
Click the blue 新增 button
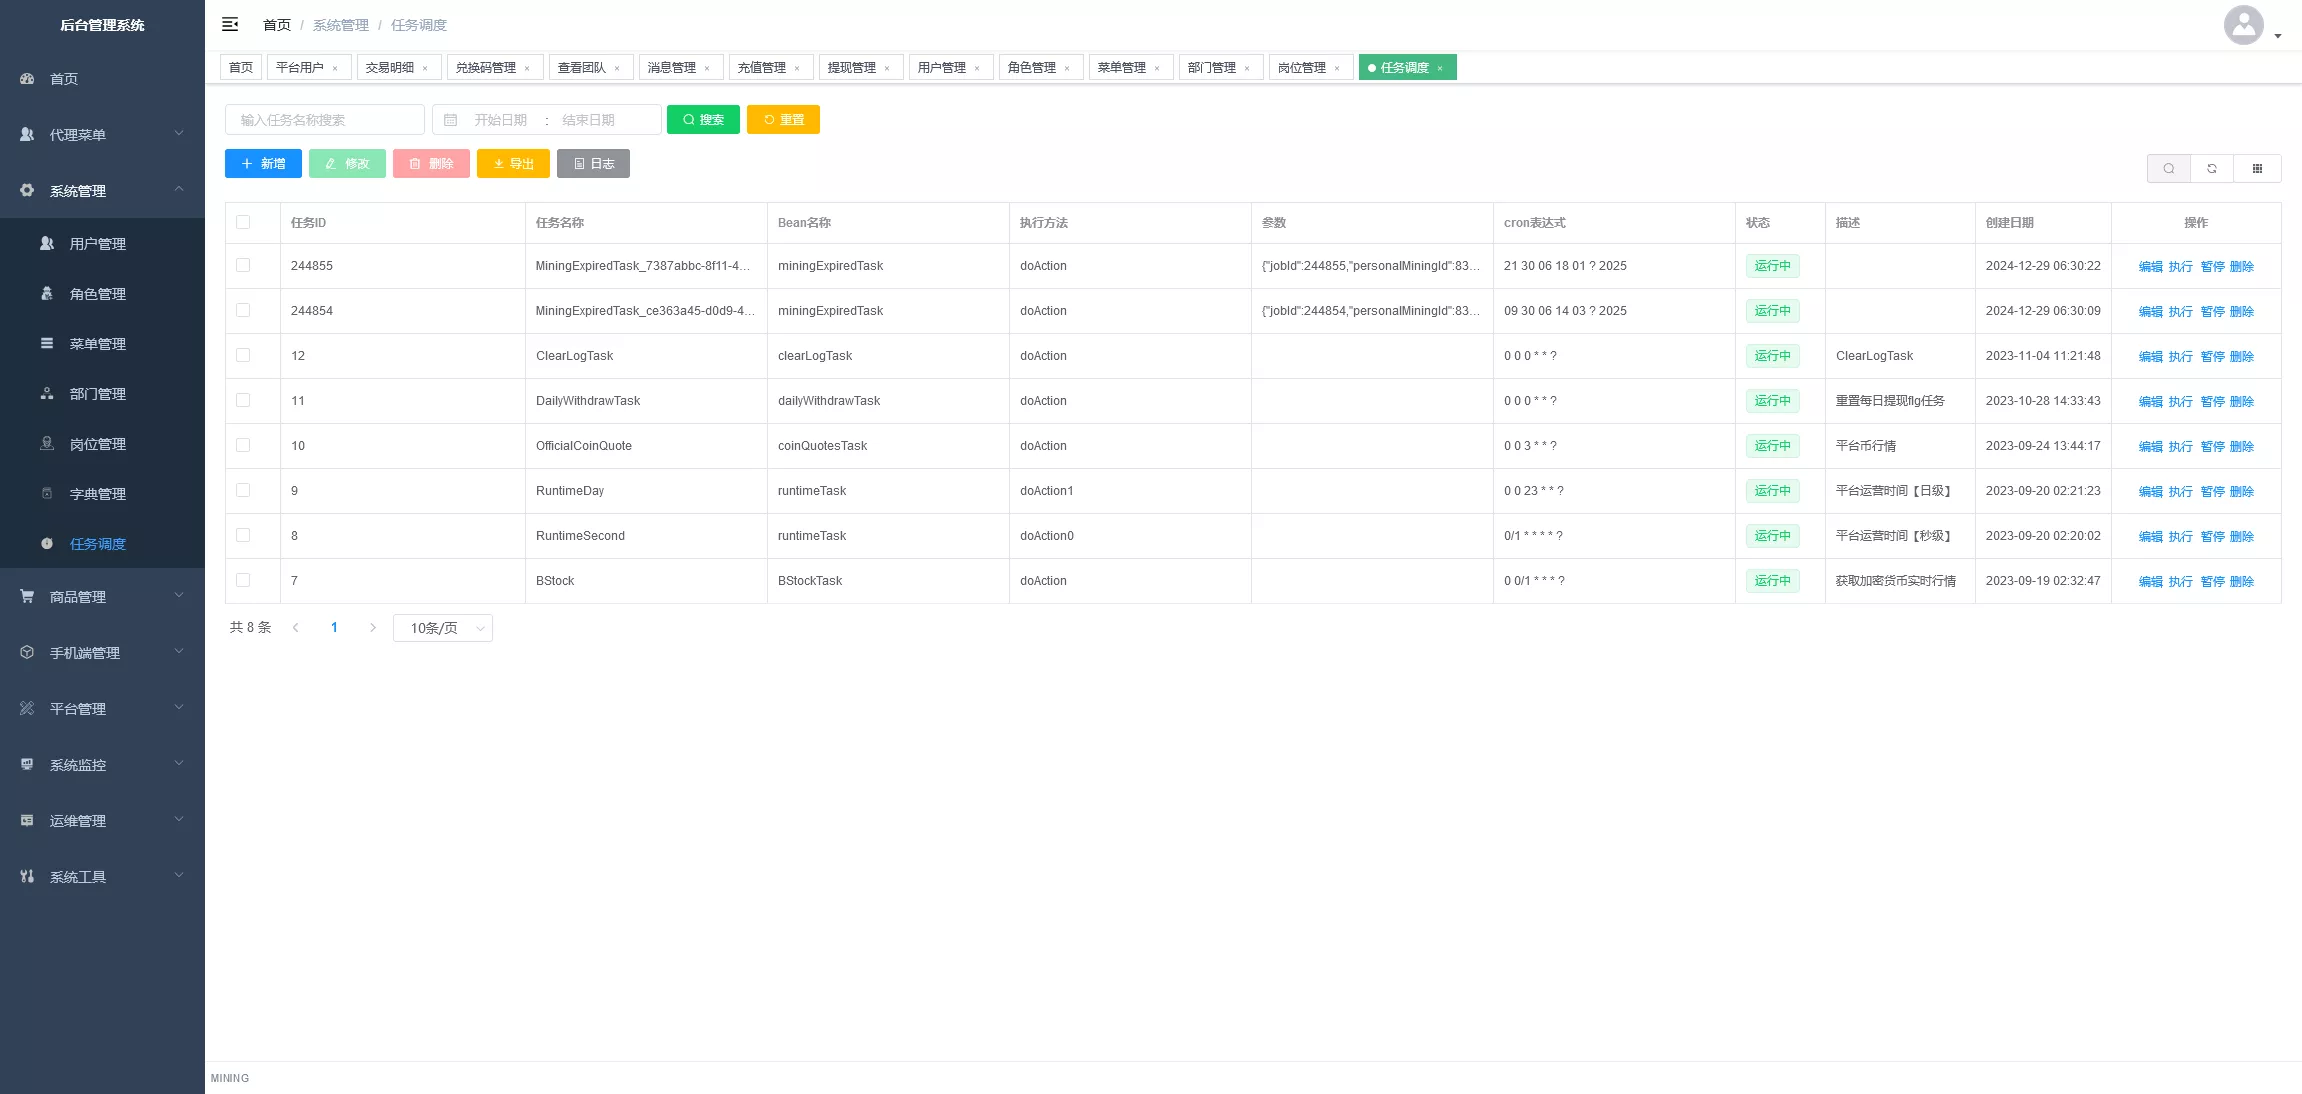tap(263, 164)
